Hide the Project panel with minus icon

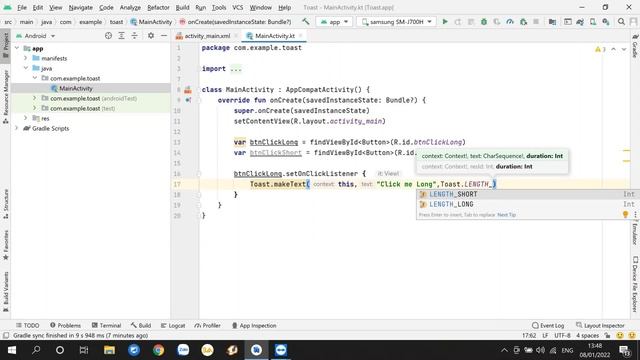[x=164, y=36]
